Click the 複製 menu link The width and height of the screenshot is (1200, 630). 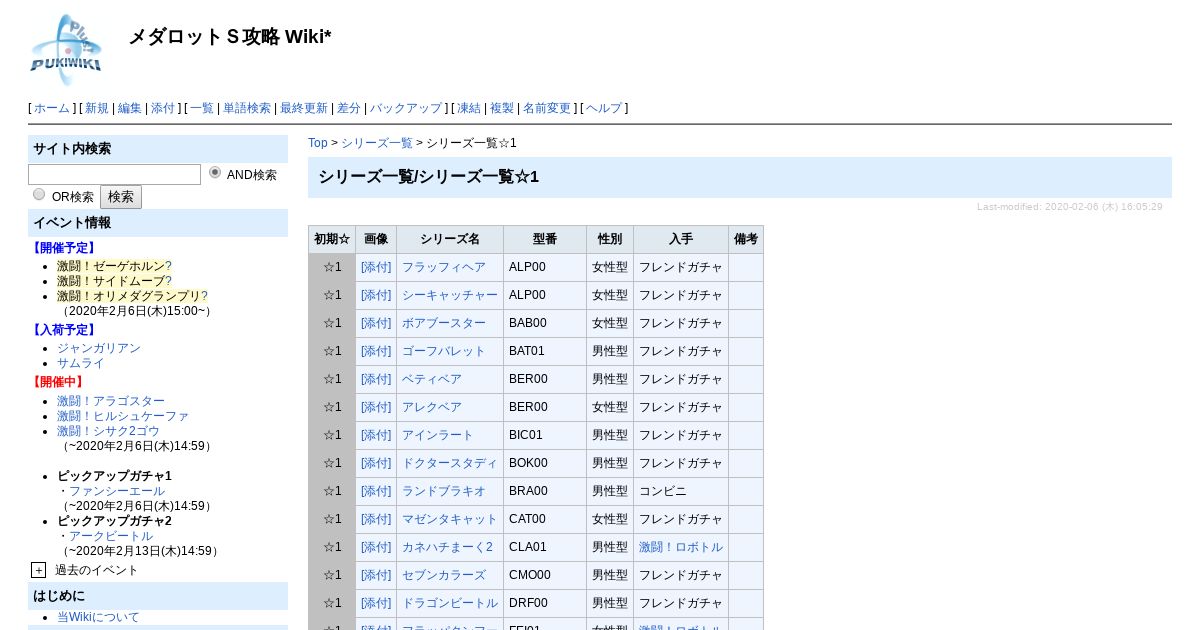502,108
